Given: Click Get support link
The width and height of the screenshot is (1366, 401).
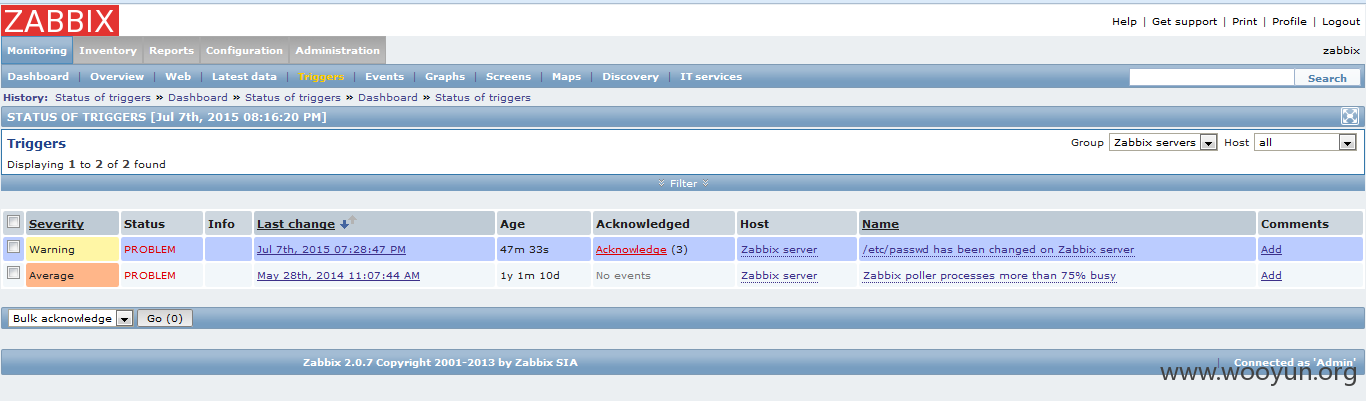Looking at the screenshot, I should (1185, 21).
